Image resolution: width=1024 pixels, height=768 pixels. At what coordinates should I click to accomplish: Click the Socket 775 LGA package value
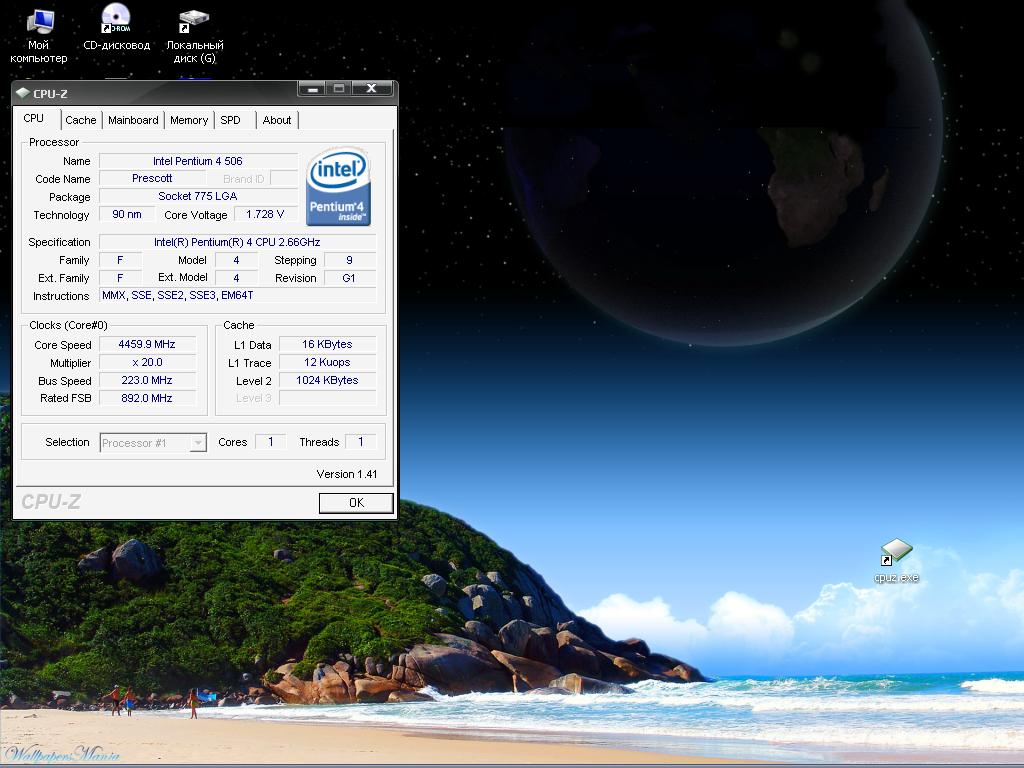198,196
